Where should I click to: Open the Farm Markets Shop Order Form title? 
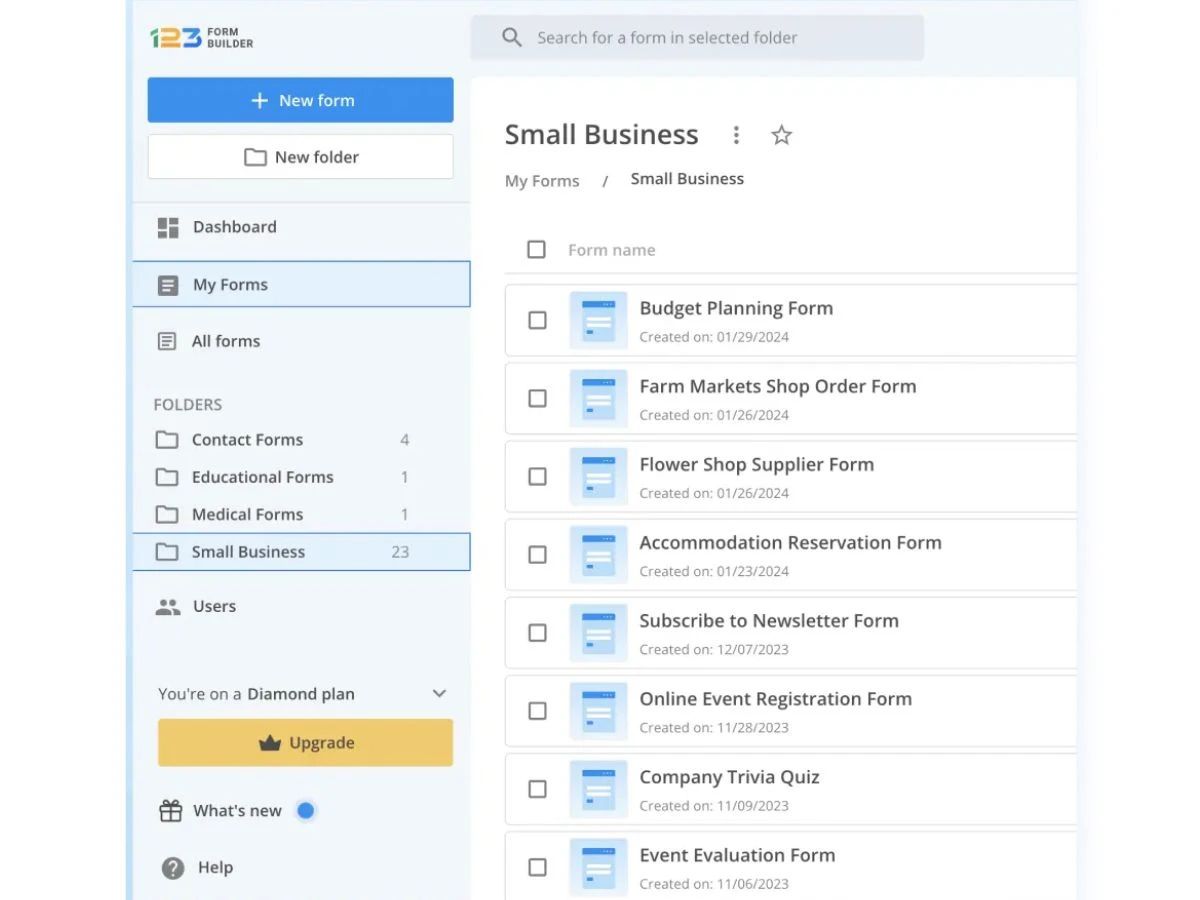tap(778, 386)
